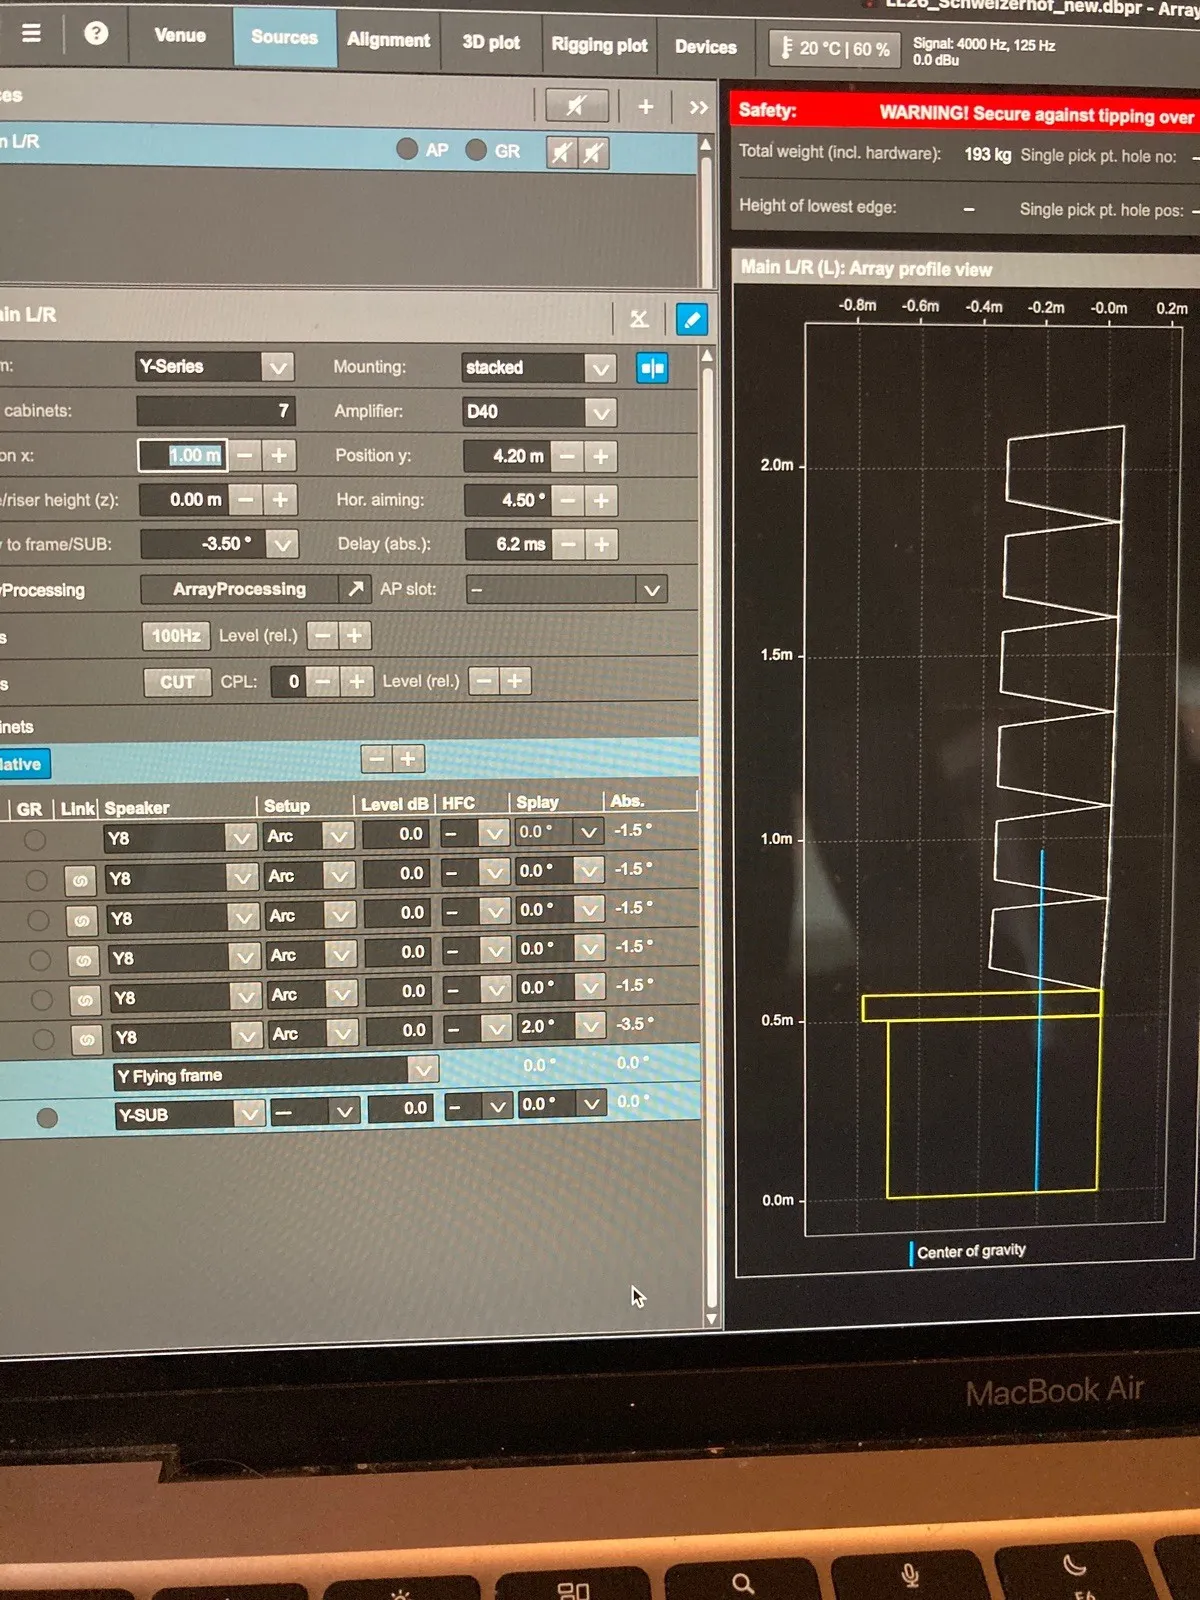
Task: Toggle the GR radio button for Main L/R
Action: 477,150
